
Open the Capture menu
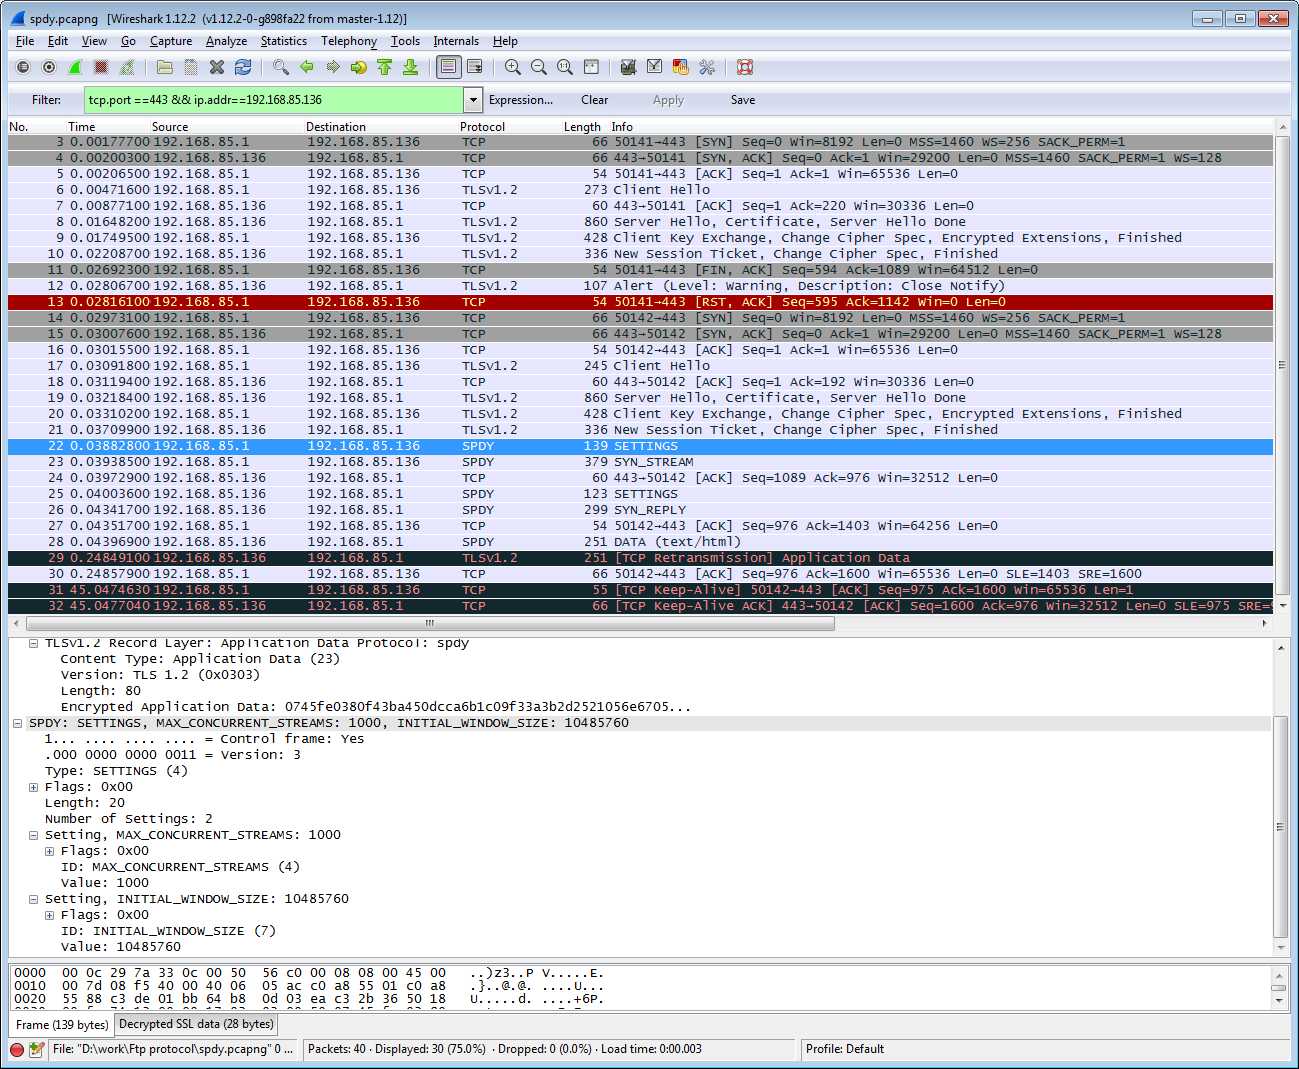click(x=171, y=41)
